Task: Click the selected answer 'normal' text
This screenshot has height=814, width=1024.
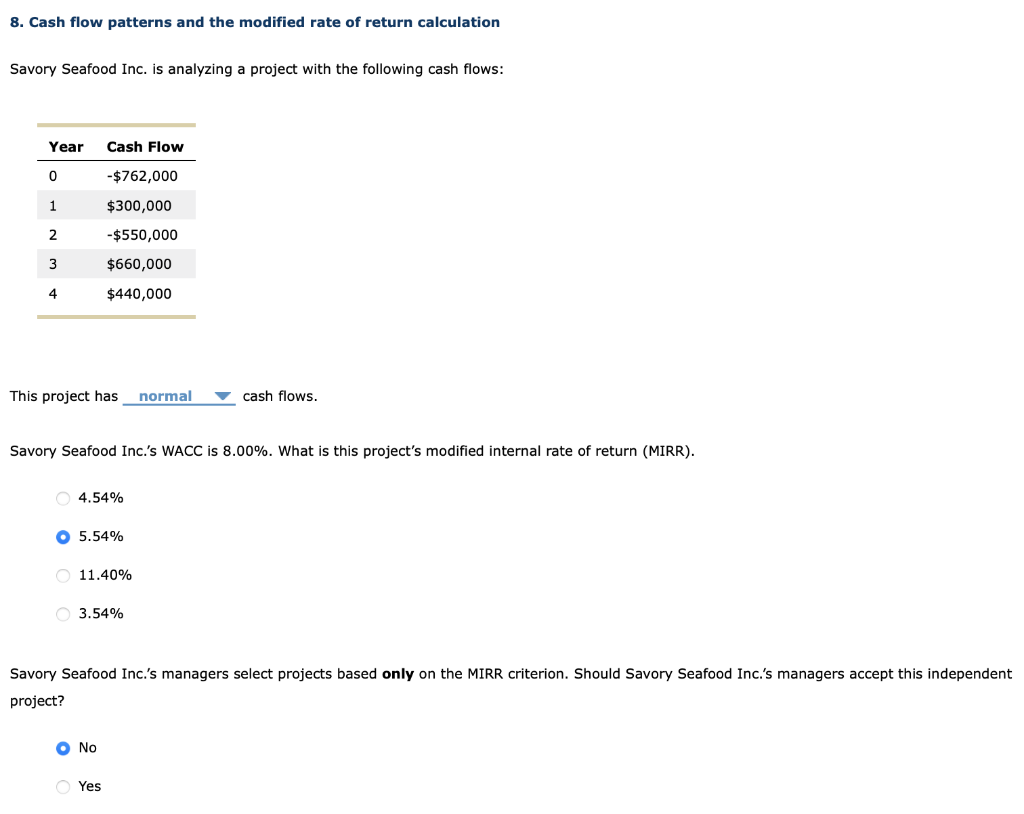Action: pos(163,396)
